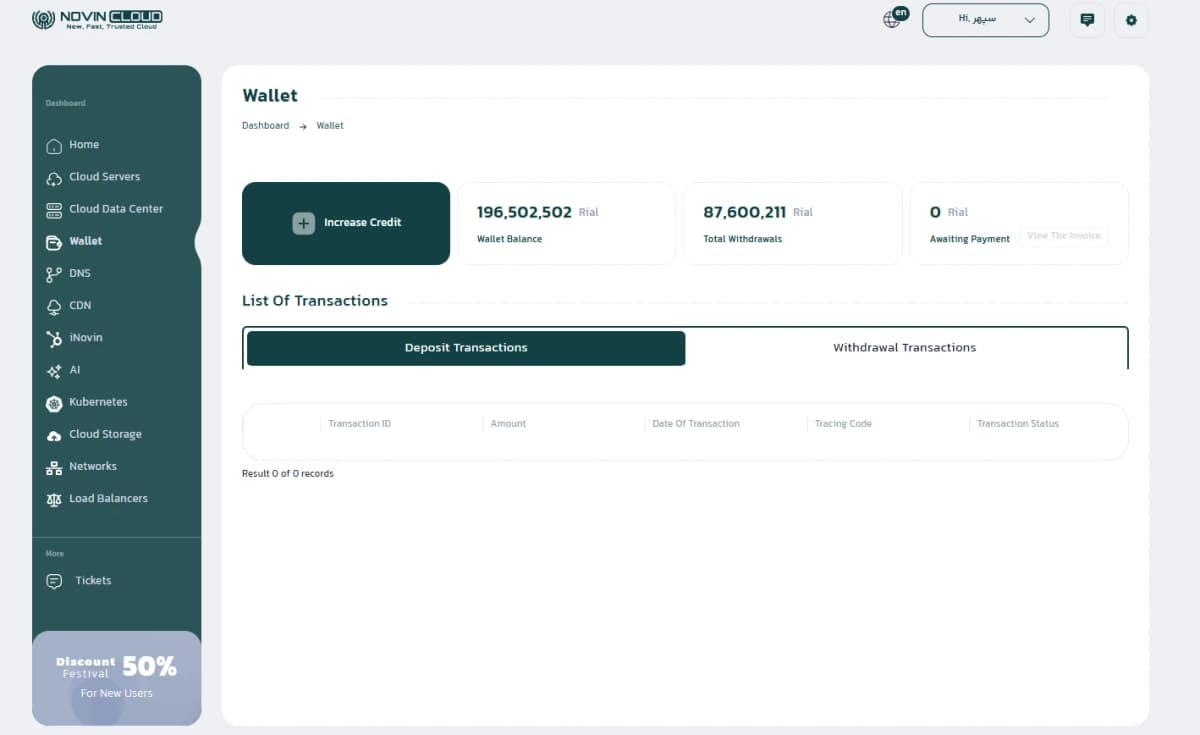Open the language globe icon

click(892, 19)
